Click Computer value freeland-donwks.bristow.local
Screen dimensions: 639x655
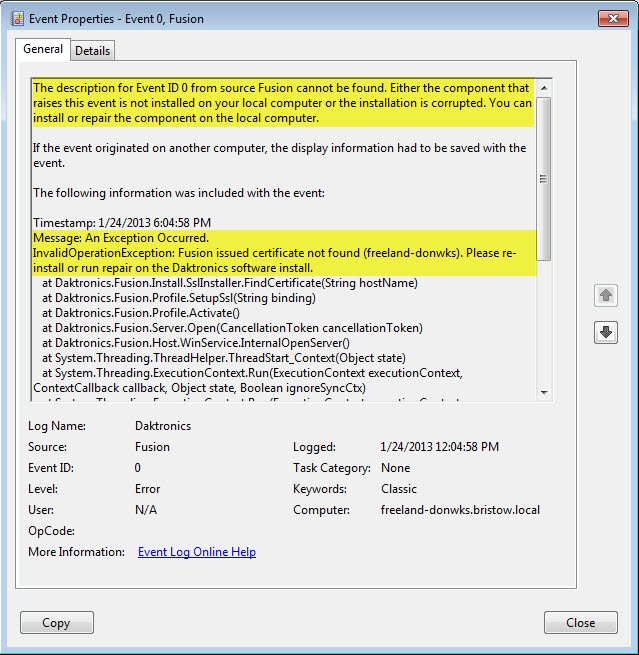coord(460,510)
